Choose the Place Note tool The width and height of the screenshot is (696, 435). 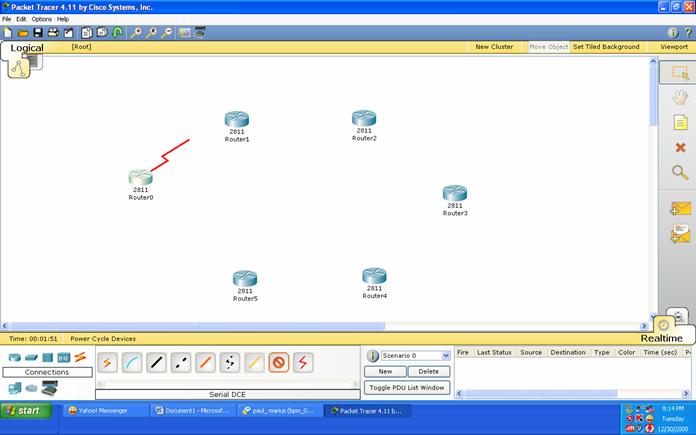[x=680, y=122]
